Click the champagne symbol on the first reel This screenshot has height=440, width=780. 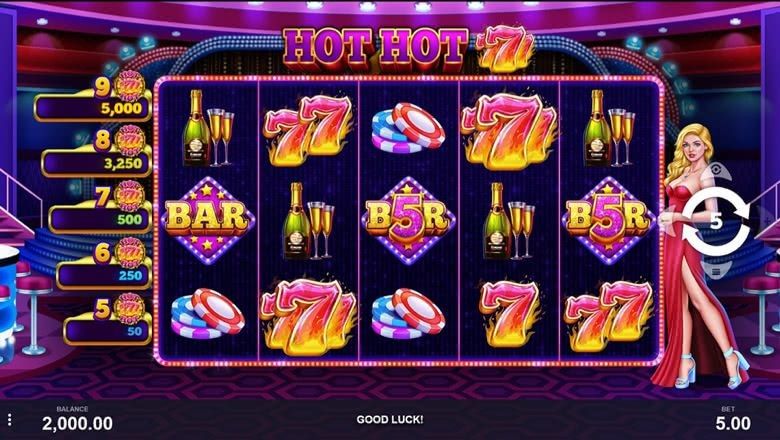click(207, 128)
